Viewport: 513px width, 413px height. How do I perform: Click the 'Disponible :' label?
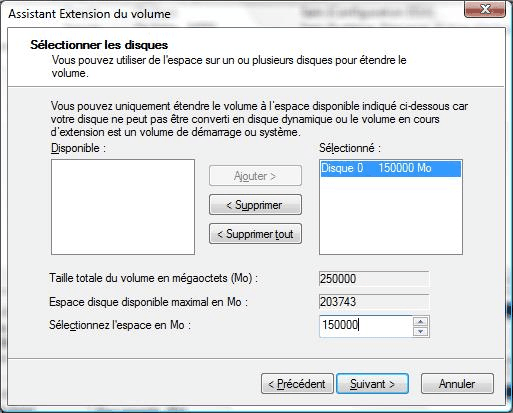78,148
